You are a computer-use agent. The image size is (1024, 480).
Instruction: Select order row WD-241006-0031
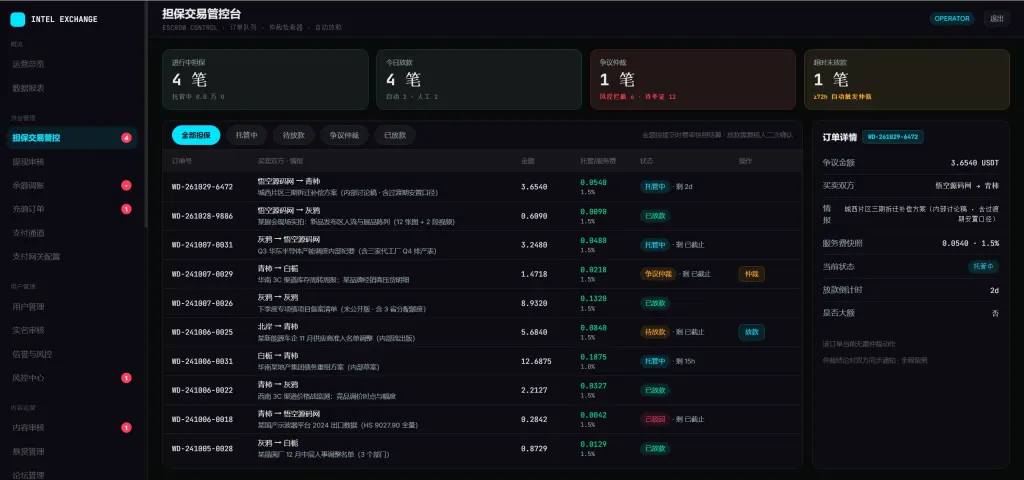coord(482,361)
